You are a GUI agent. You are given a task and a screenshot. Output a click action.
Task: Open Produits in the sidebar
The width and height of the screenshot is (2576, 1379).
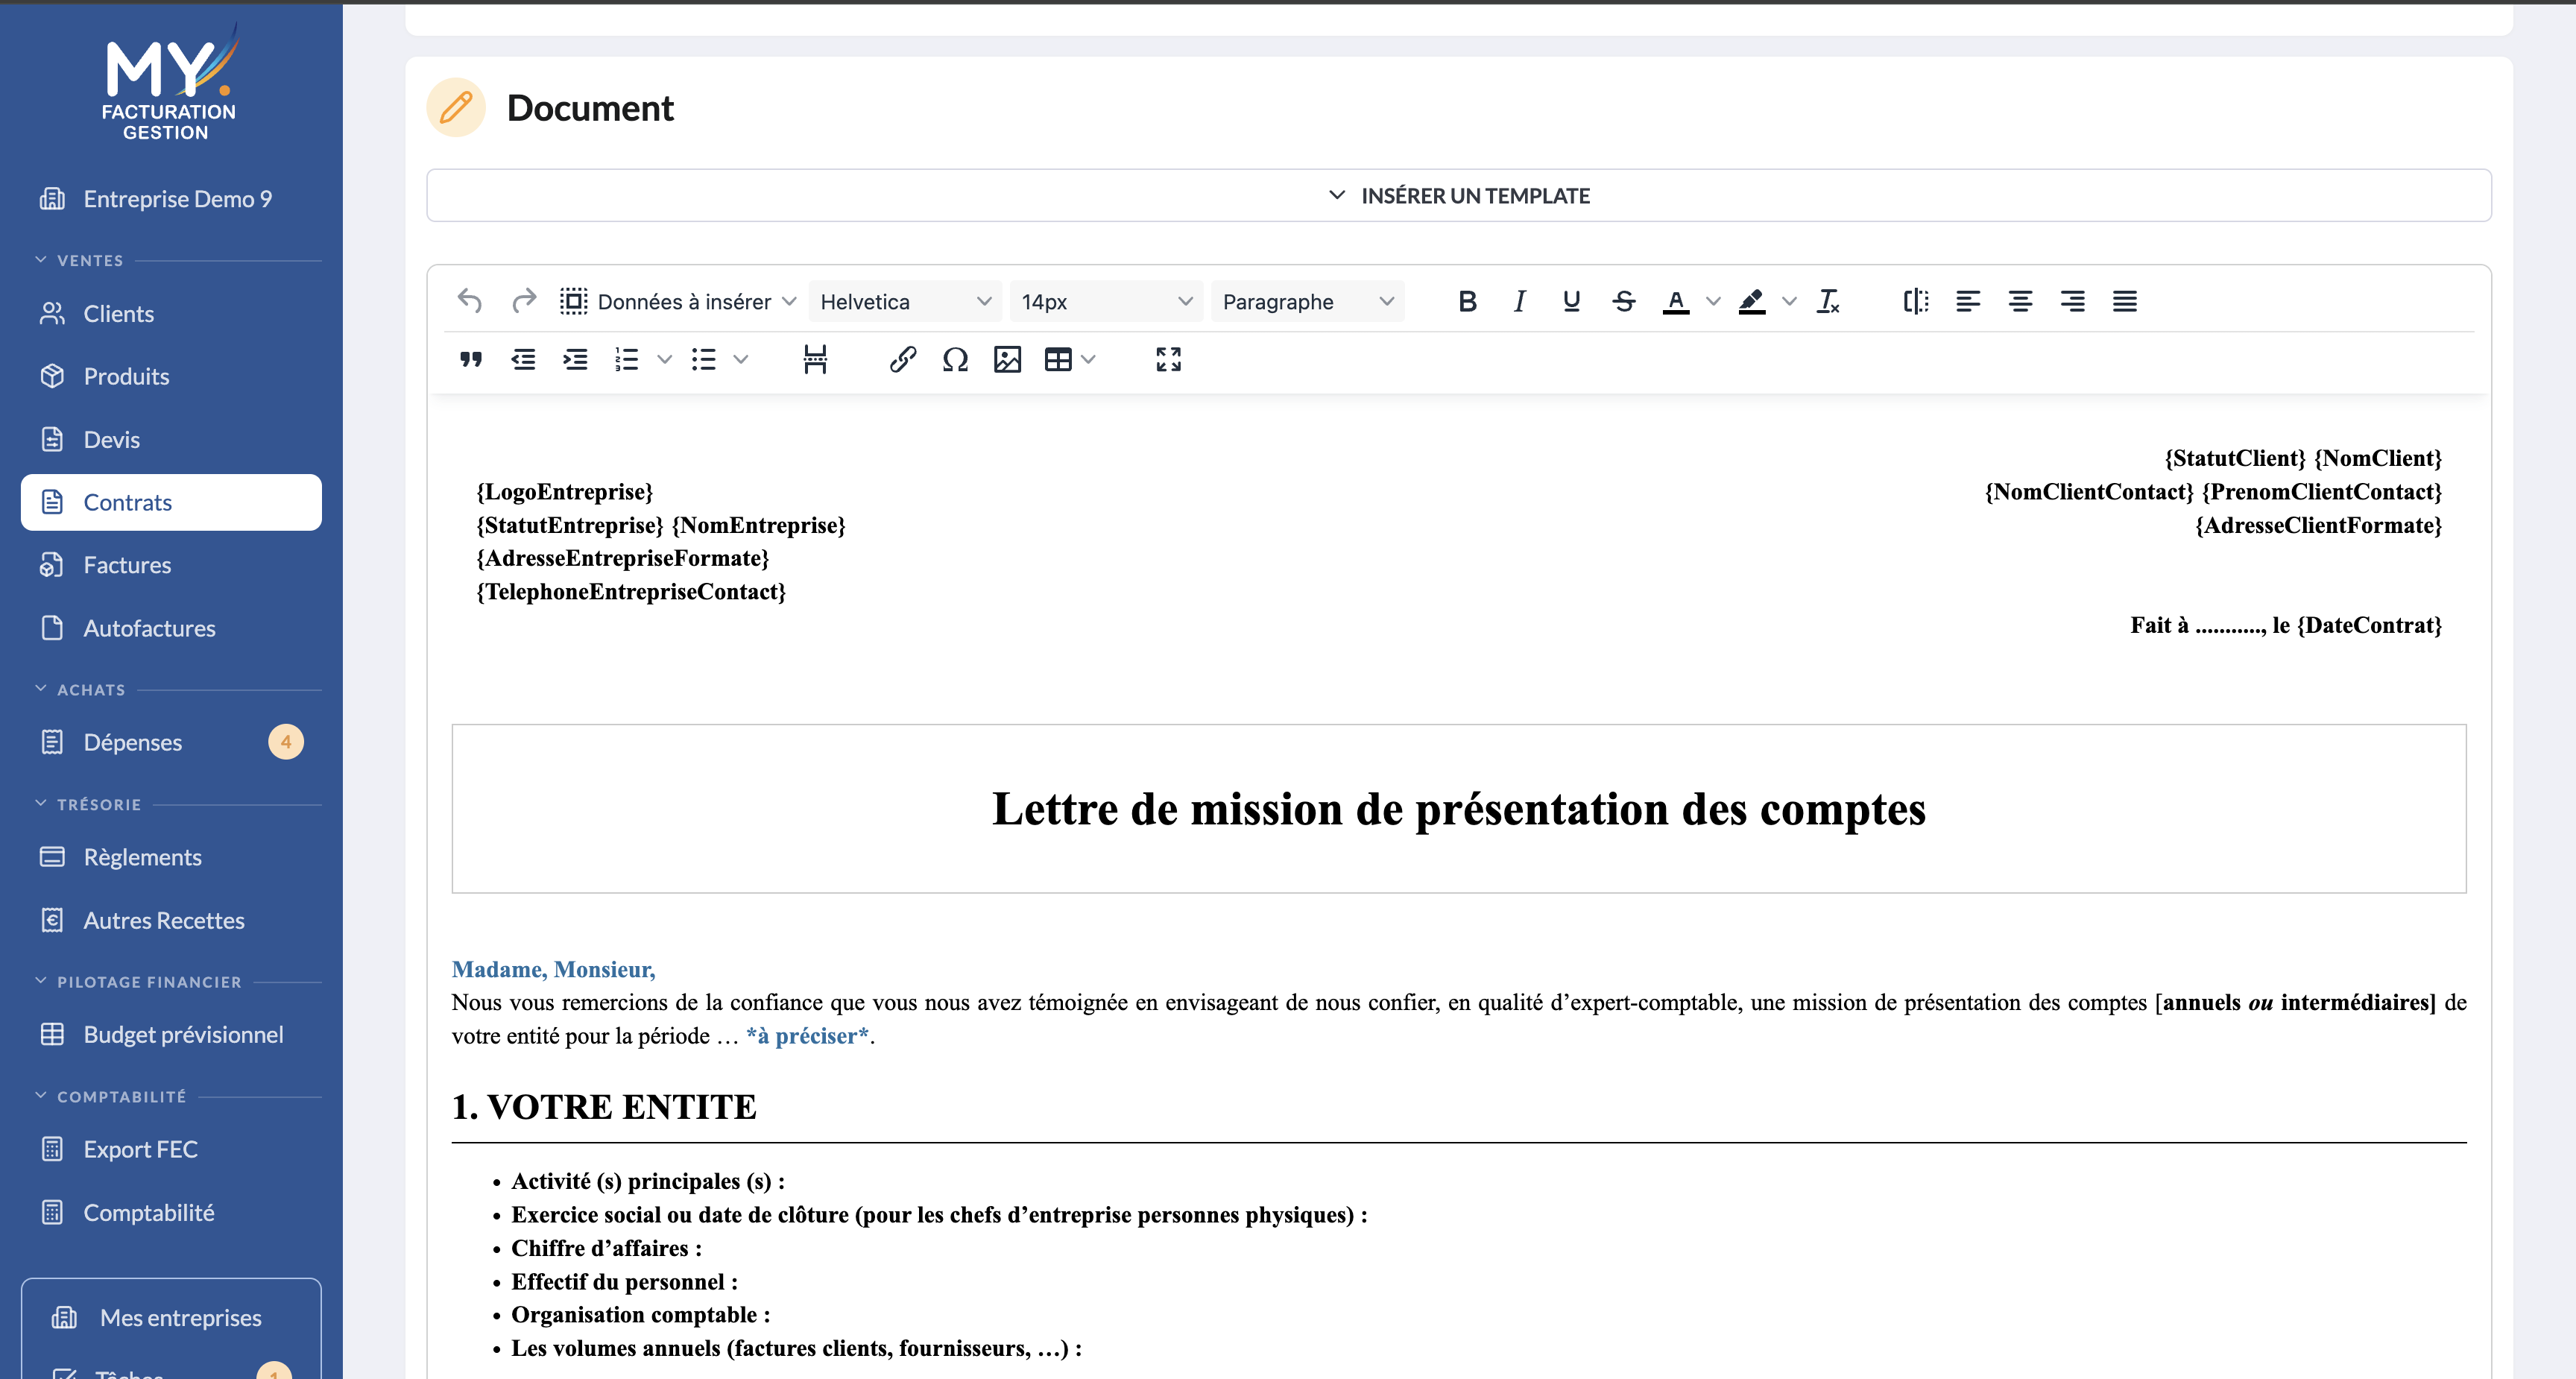coord(171,376)
